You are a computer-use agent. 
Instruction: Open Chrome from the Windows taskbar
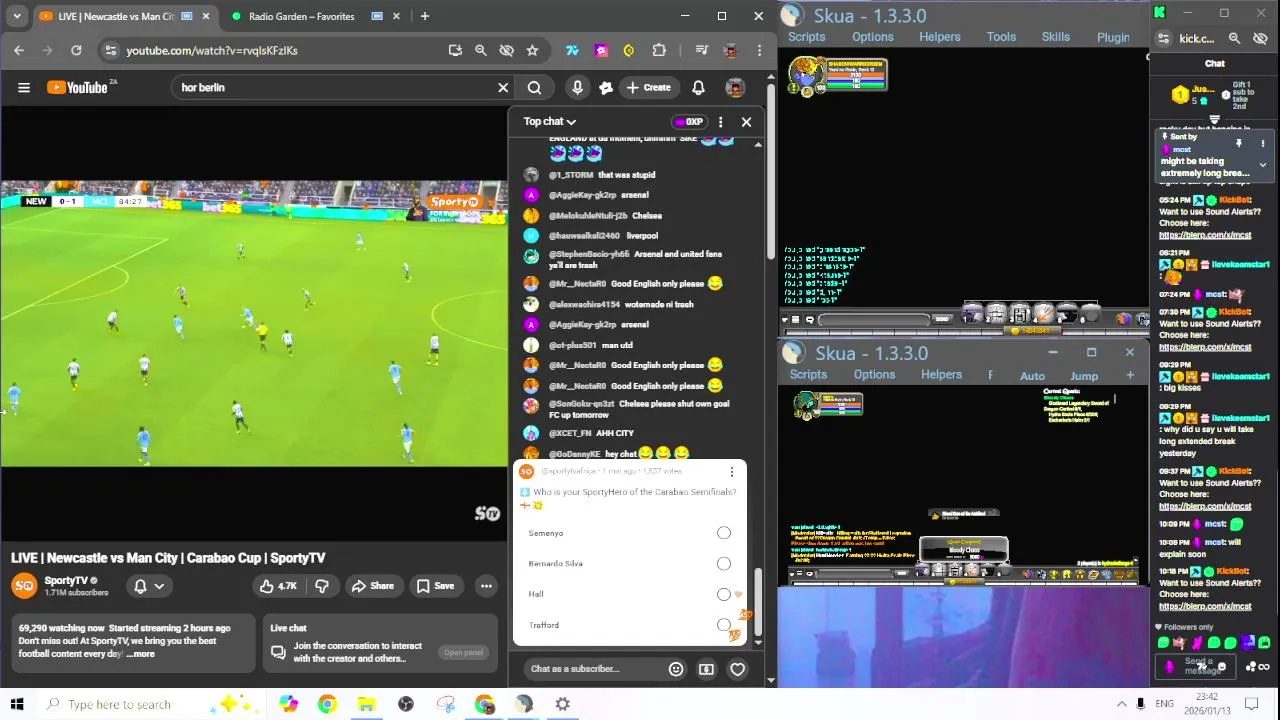(327, 704)
